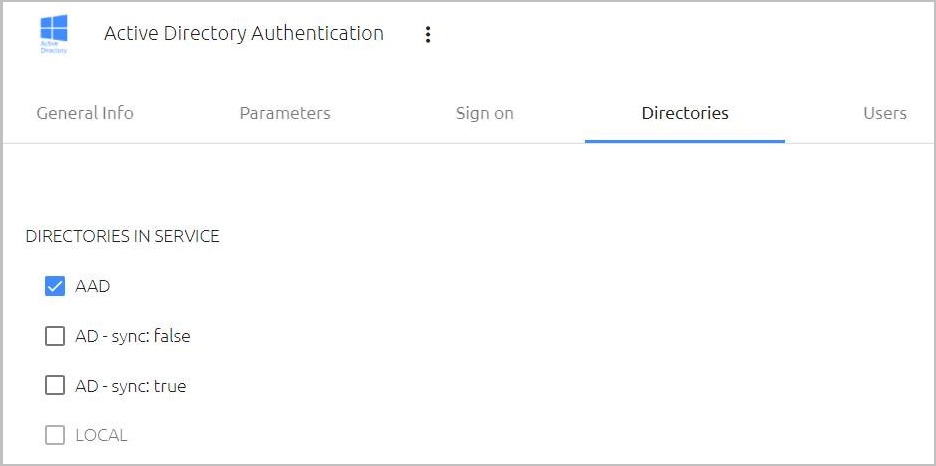Click the AAD label text
936x466 pixels.
click(x=93, y=286)
